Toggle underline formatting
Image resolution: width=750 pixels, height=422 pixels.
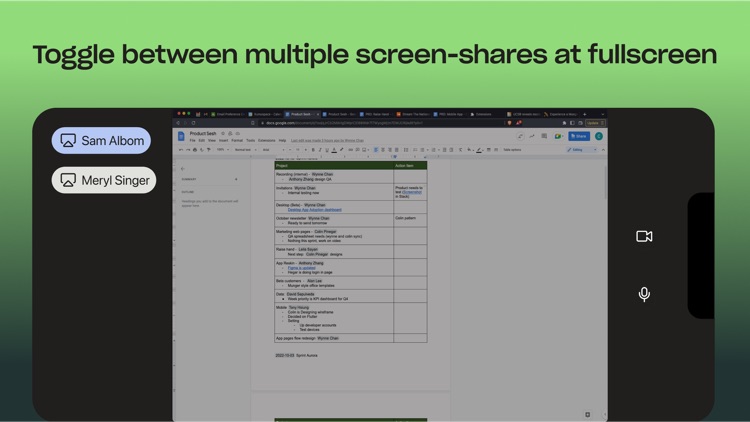pos(327,150)
